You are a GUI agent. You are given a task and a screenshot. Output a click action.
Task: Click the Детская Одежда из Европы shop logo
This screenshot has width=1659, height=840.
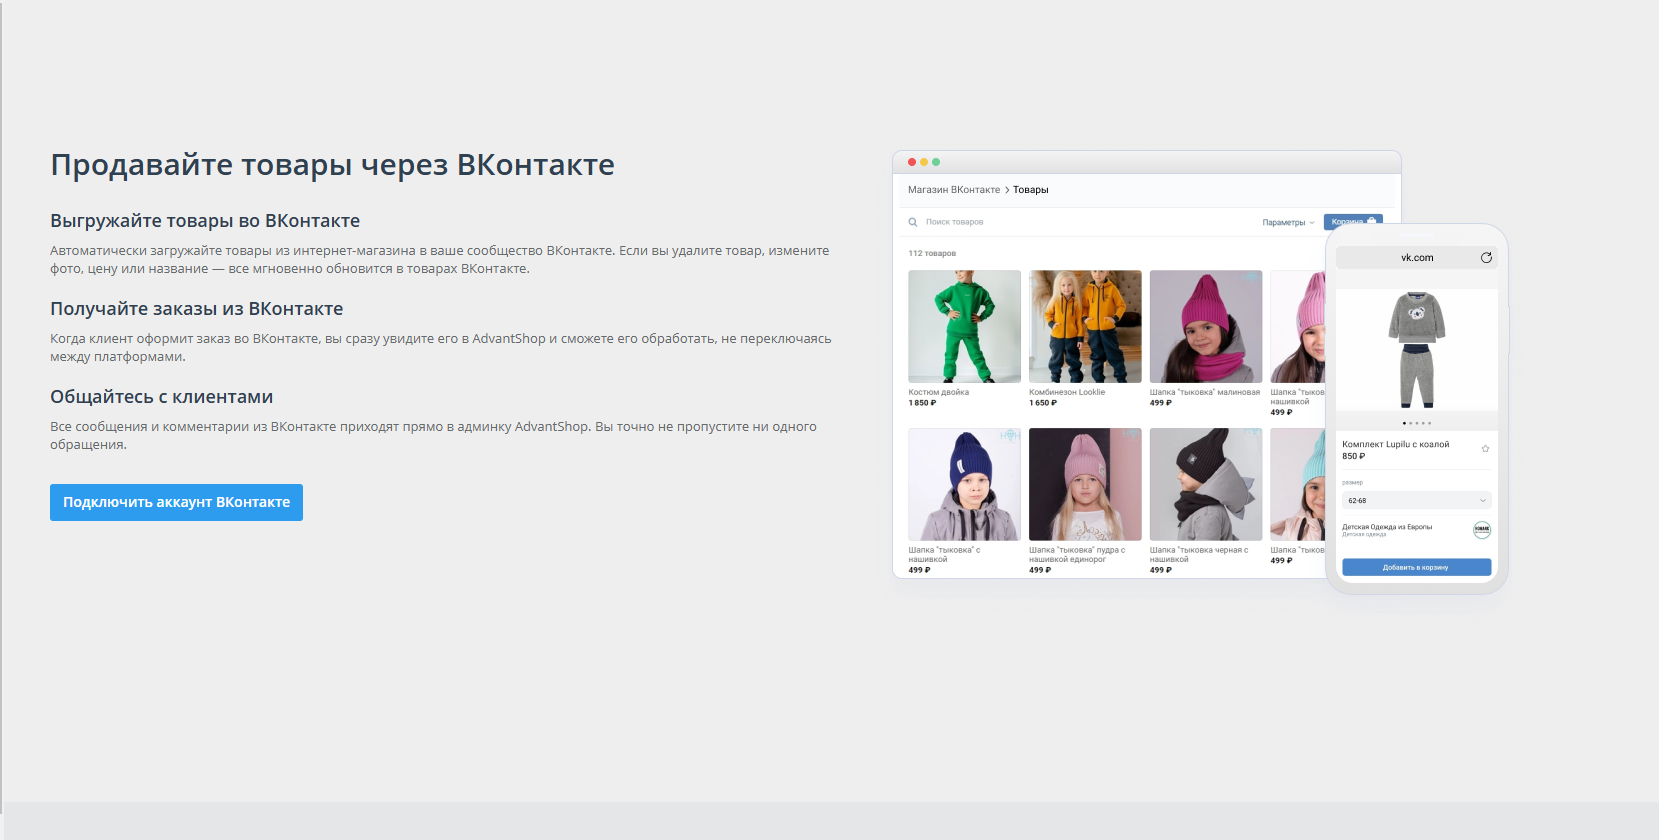[1482, 530]
